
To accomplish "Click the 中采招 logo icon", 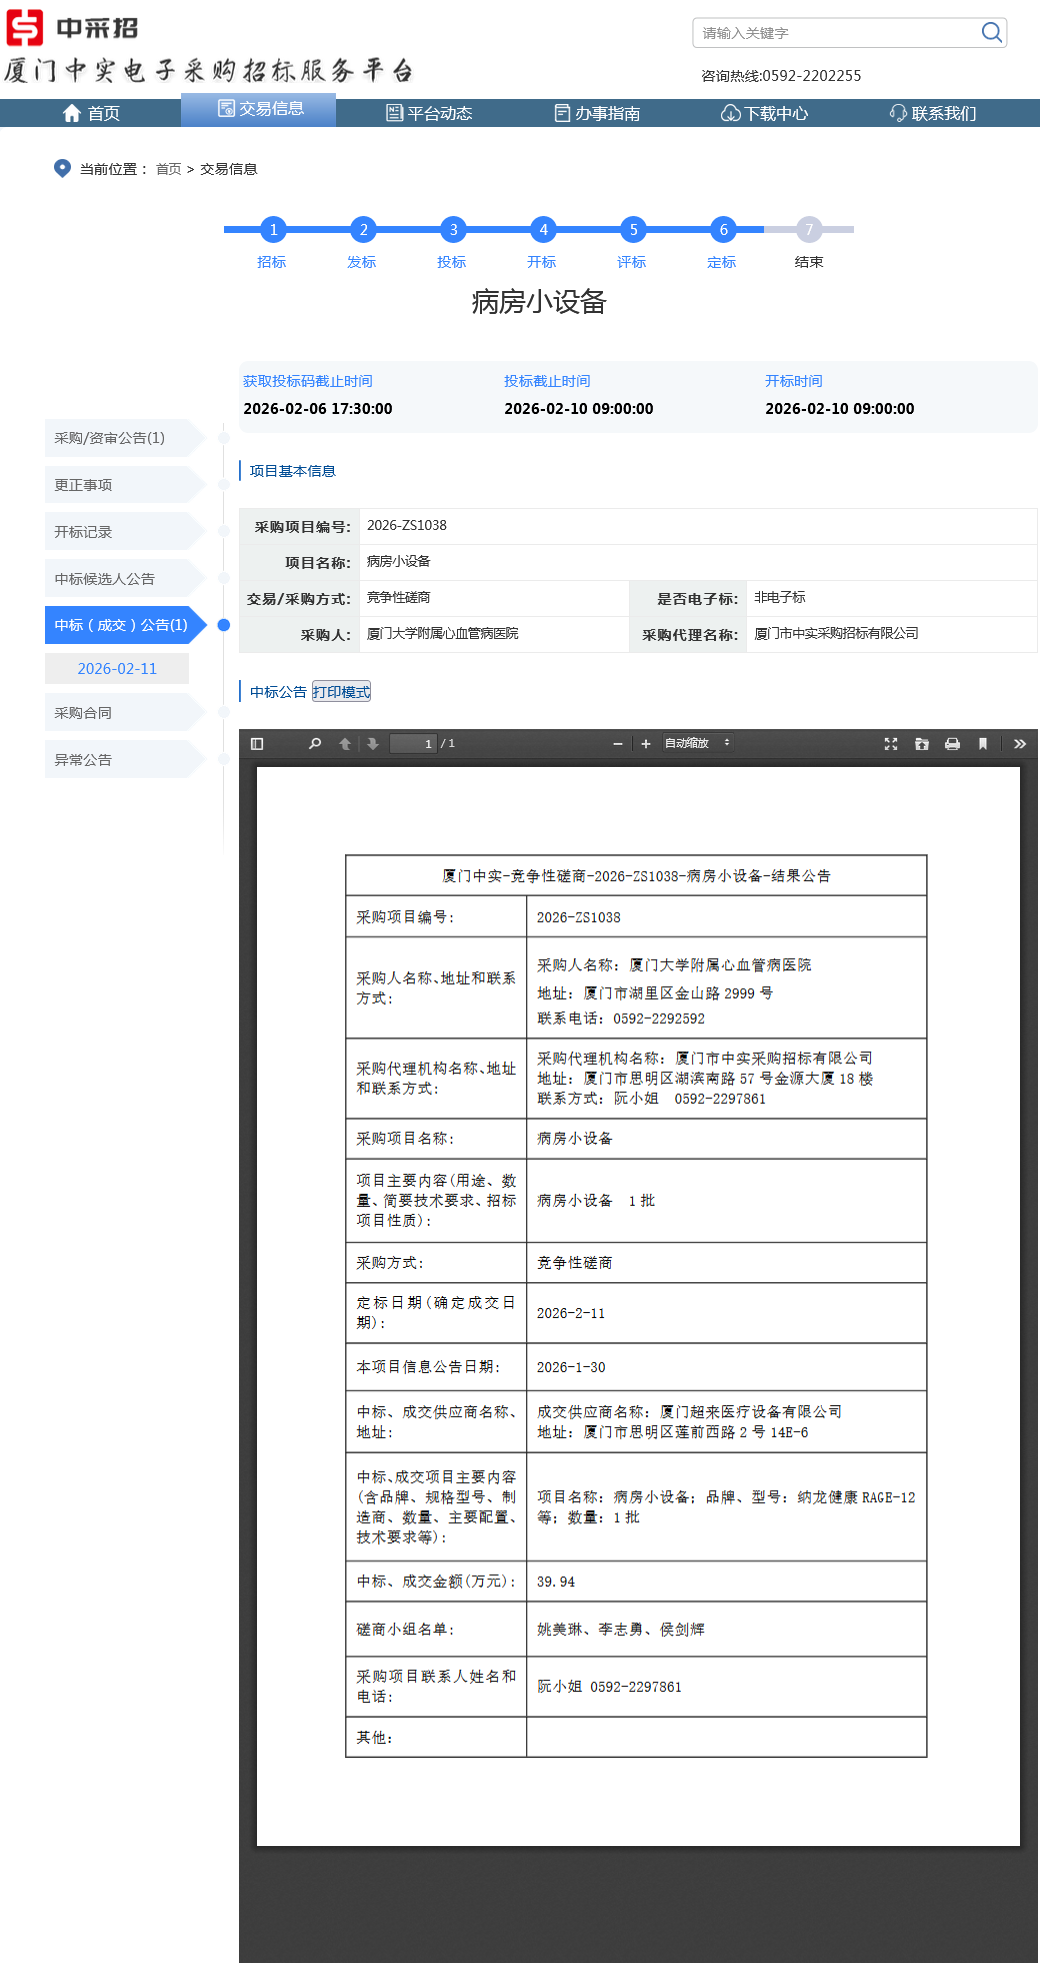I will tap(25, 28).
